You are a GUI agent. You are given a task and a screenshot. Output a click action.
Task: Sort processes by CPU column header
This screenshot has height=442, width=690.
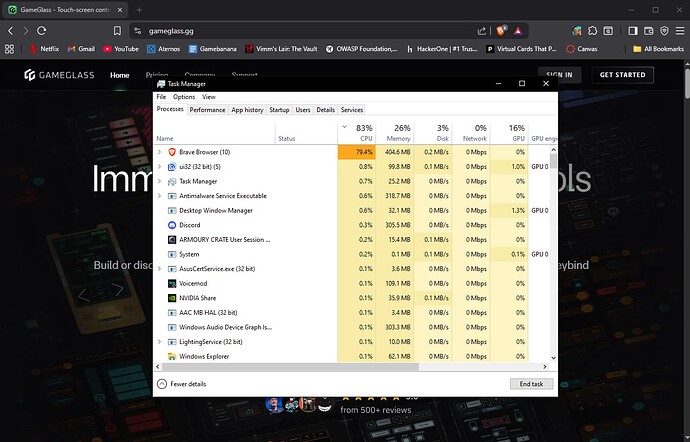357,133
